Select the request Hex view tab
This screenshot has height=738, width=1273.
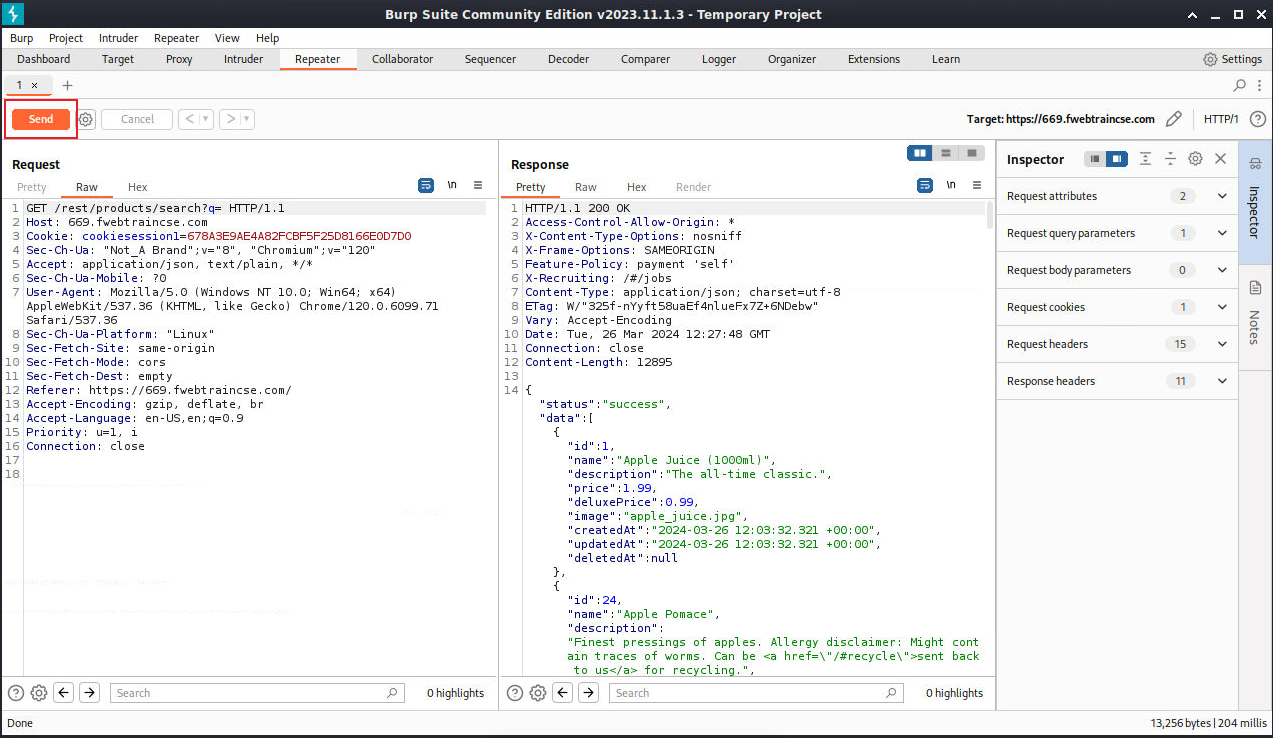[137, 187]
